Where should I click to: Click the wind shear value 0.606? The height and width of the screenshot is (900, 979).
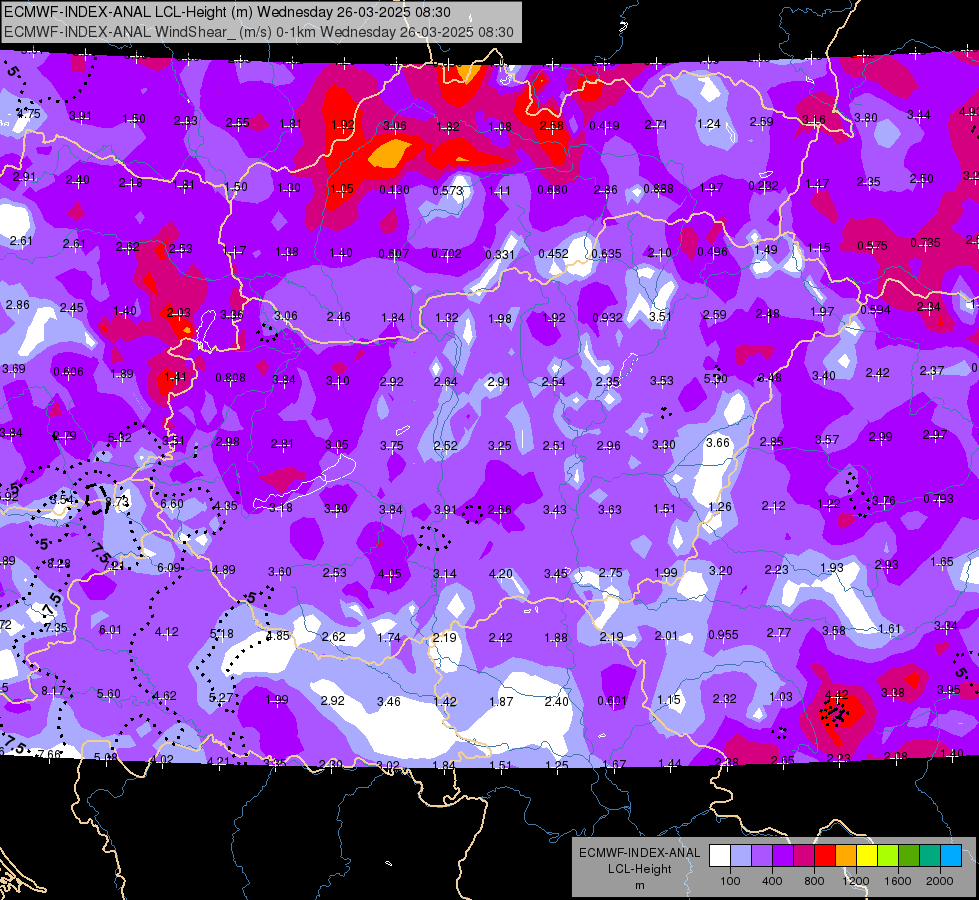tap(68, 372)
